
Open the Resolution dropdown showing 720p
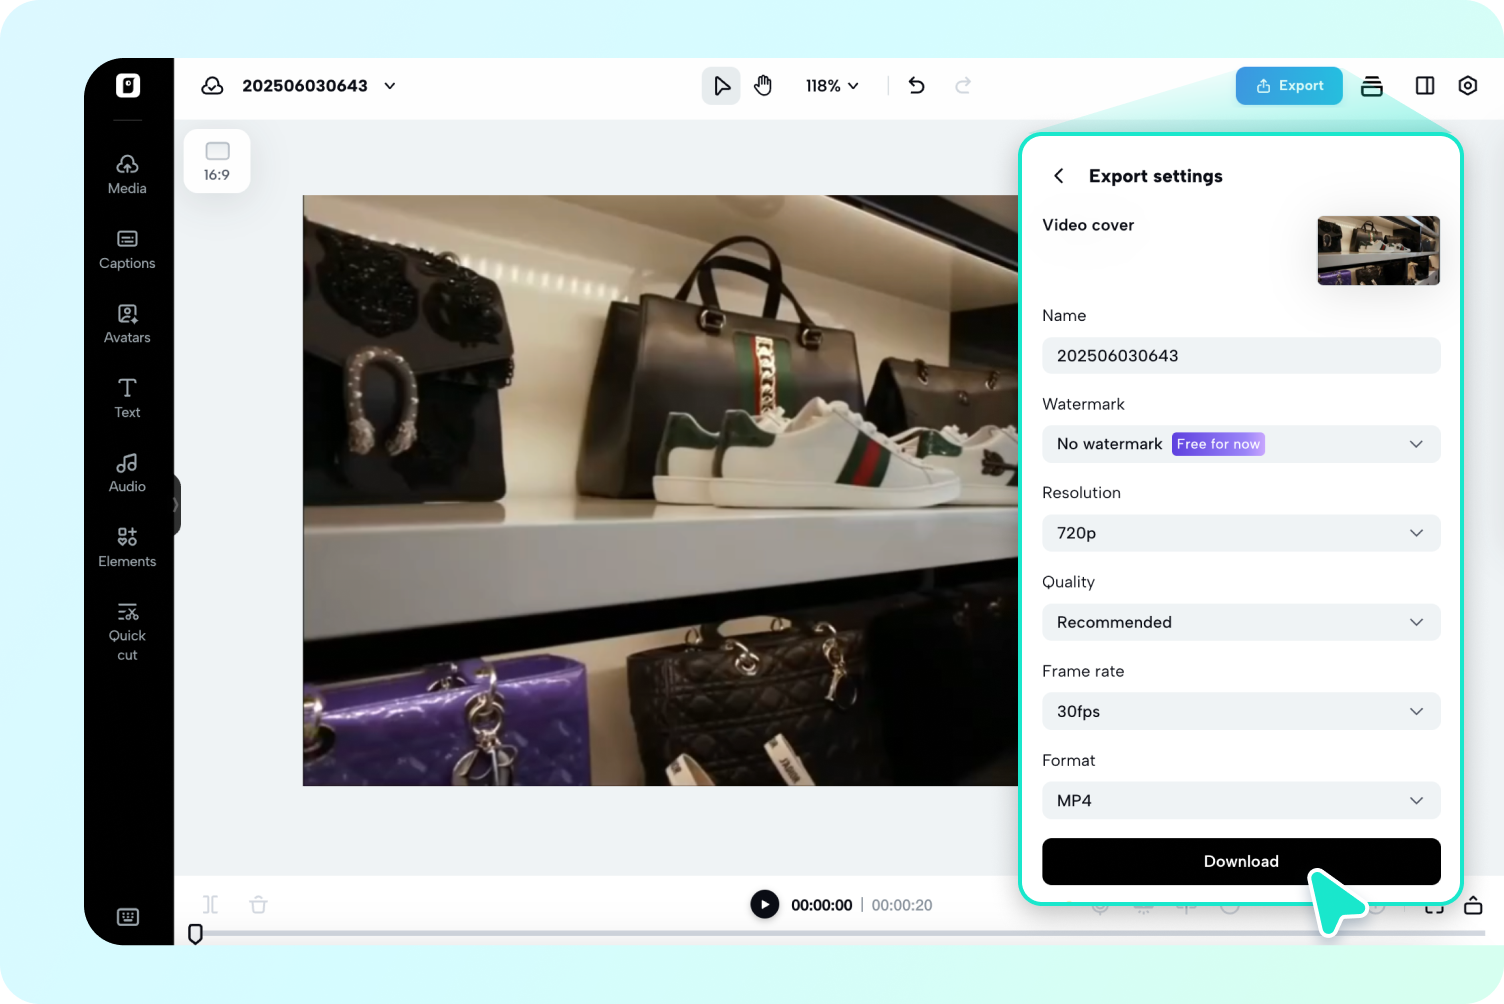1240,533
